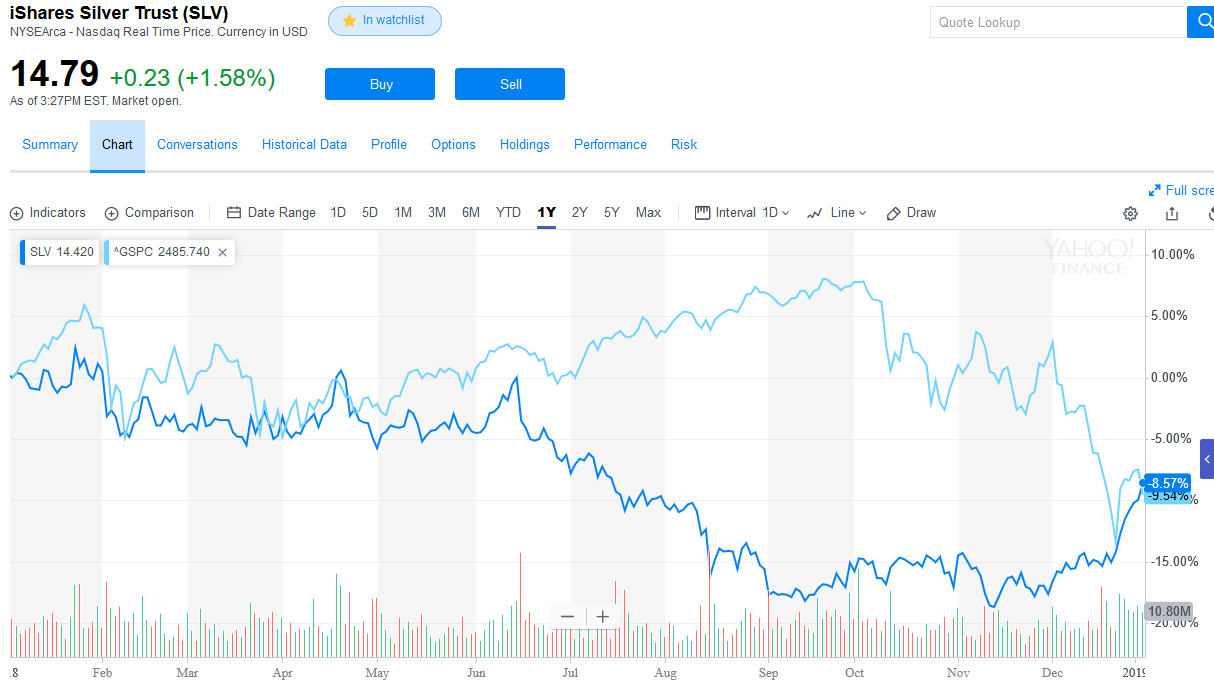Screen dimensions: 1214x692
Task: Switch to the Historical Data tab
Action: (304, 145)
